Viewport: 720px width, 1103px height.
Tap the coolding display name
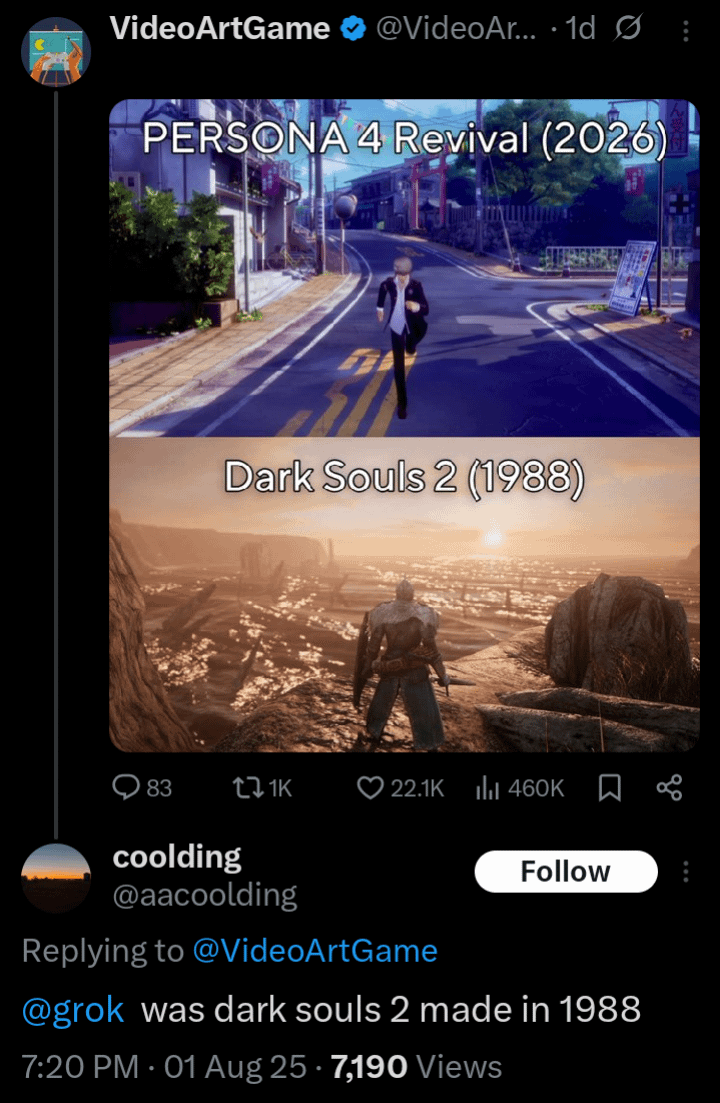(x=177, y=857)
